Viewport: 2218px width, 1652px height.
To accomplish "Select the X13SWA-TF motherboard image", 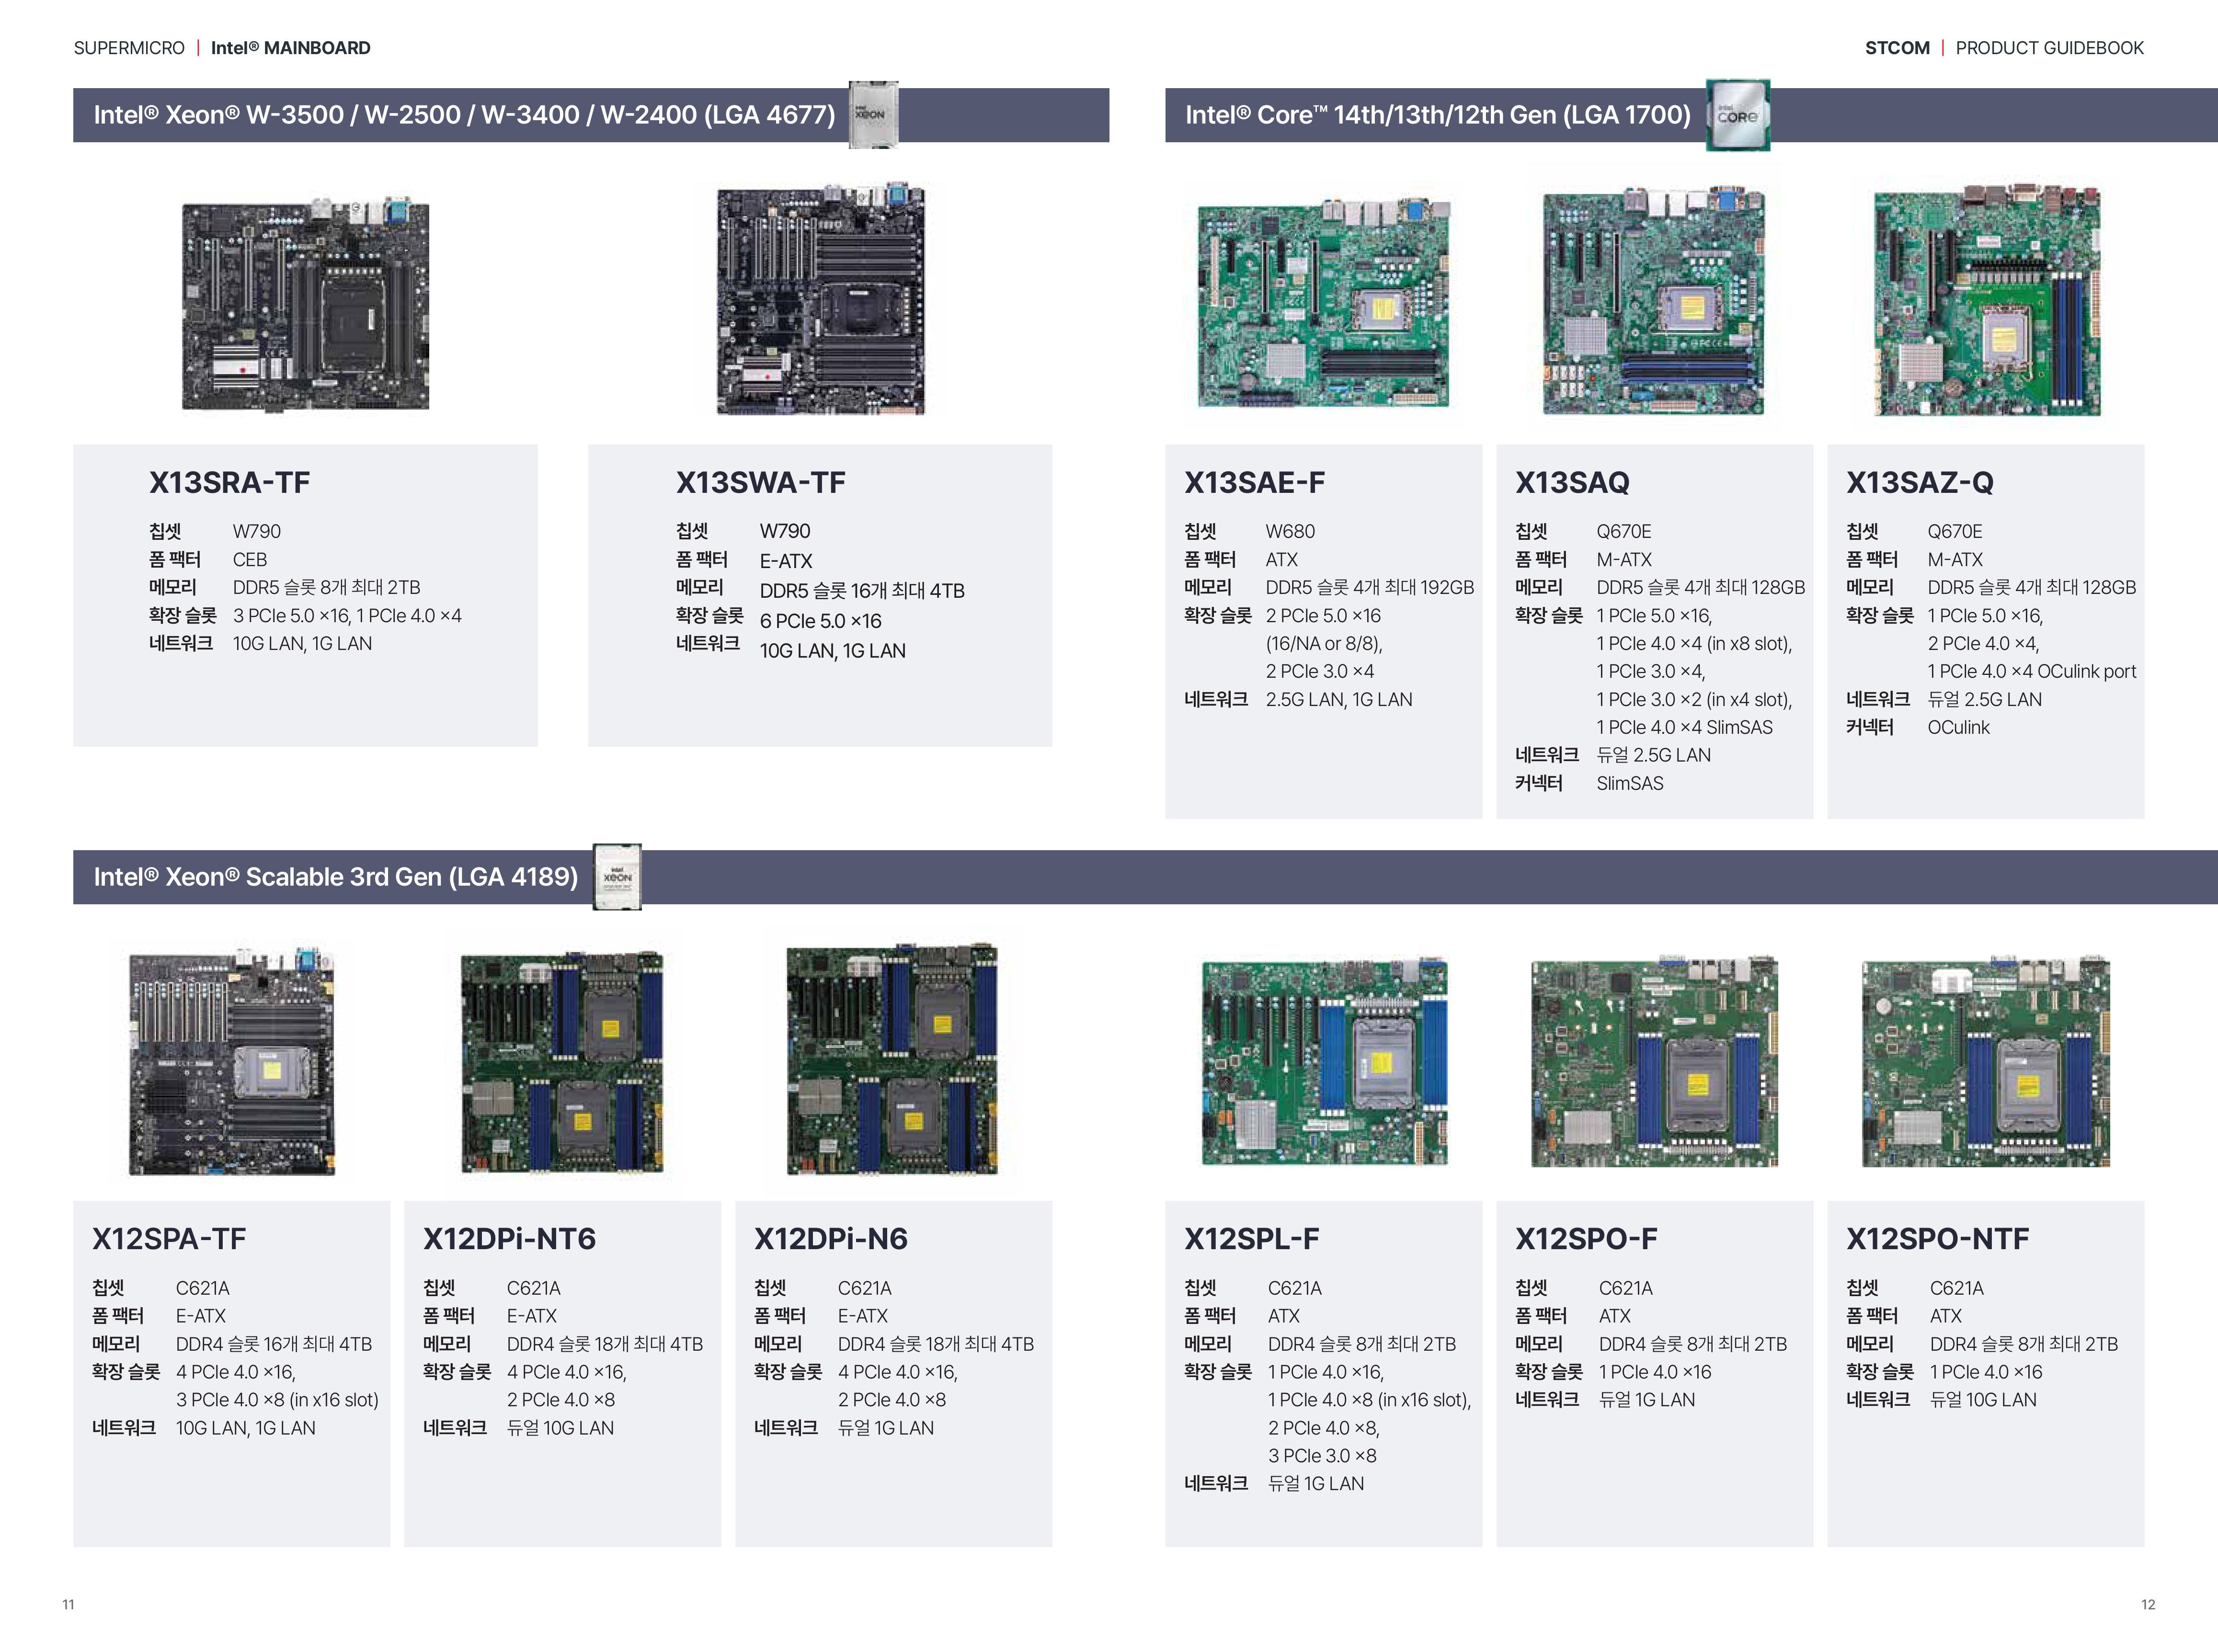I will pos(821,299).
